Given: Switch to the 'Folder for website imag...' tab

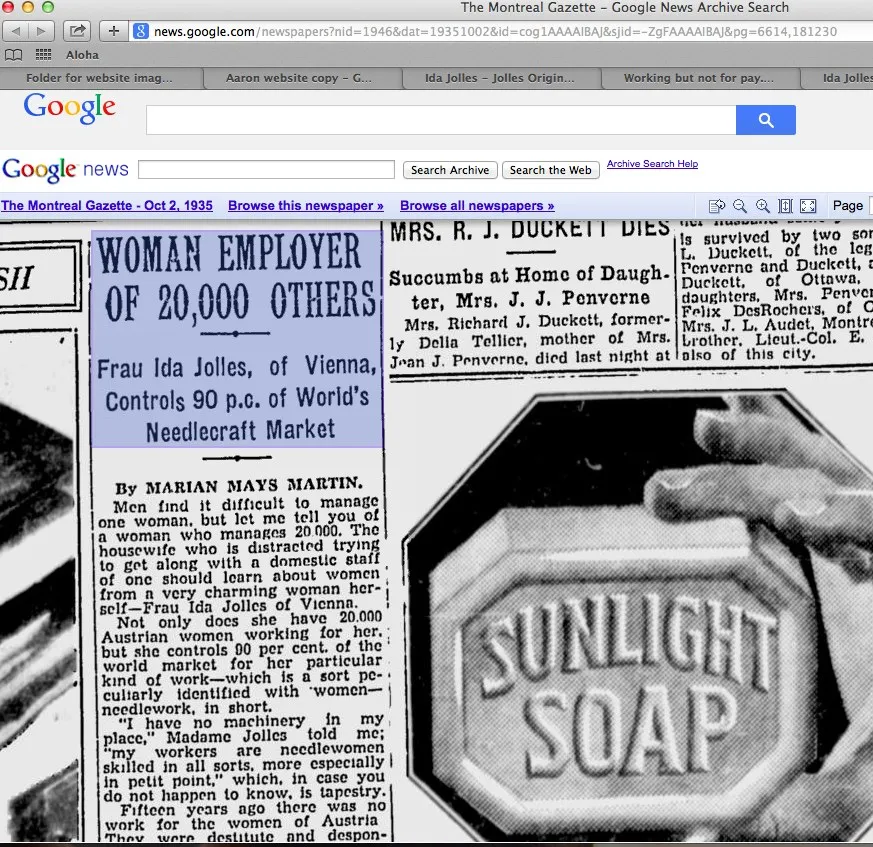Looking at the screenshot, I should coord(99,78).
